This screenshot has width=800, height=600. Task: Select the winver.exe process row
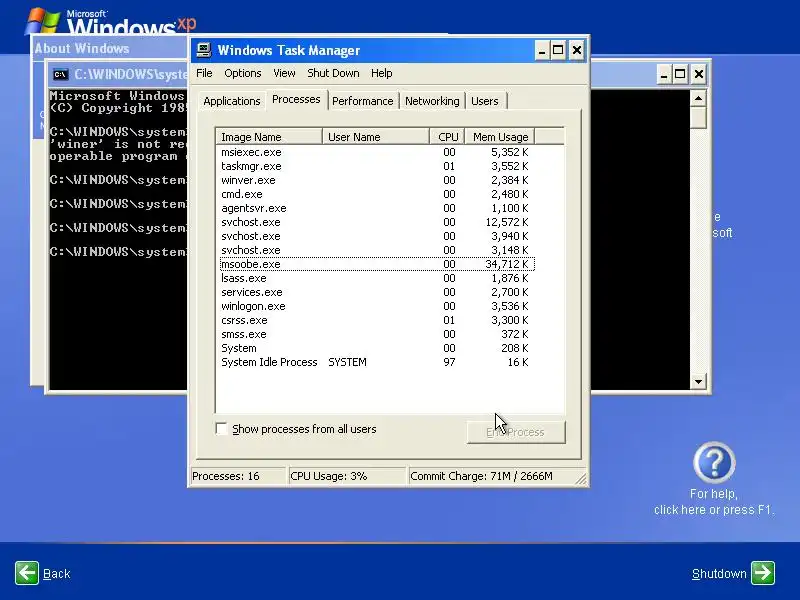click(x=377, y=180)
